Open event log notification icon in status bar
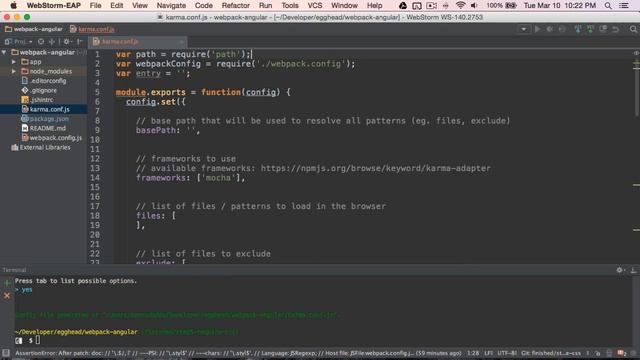The width and height of the screenshot is (640, 360). 622,353
